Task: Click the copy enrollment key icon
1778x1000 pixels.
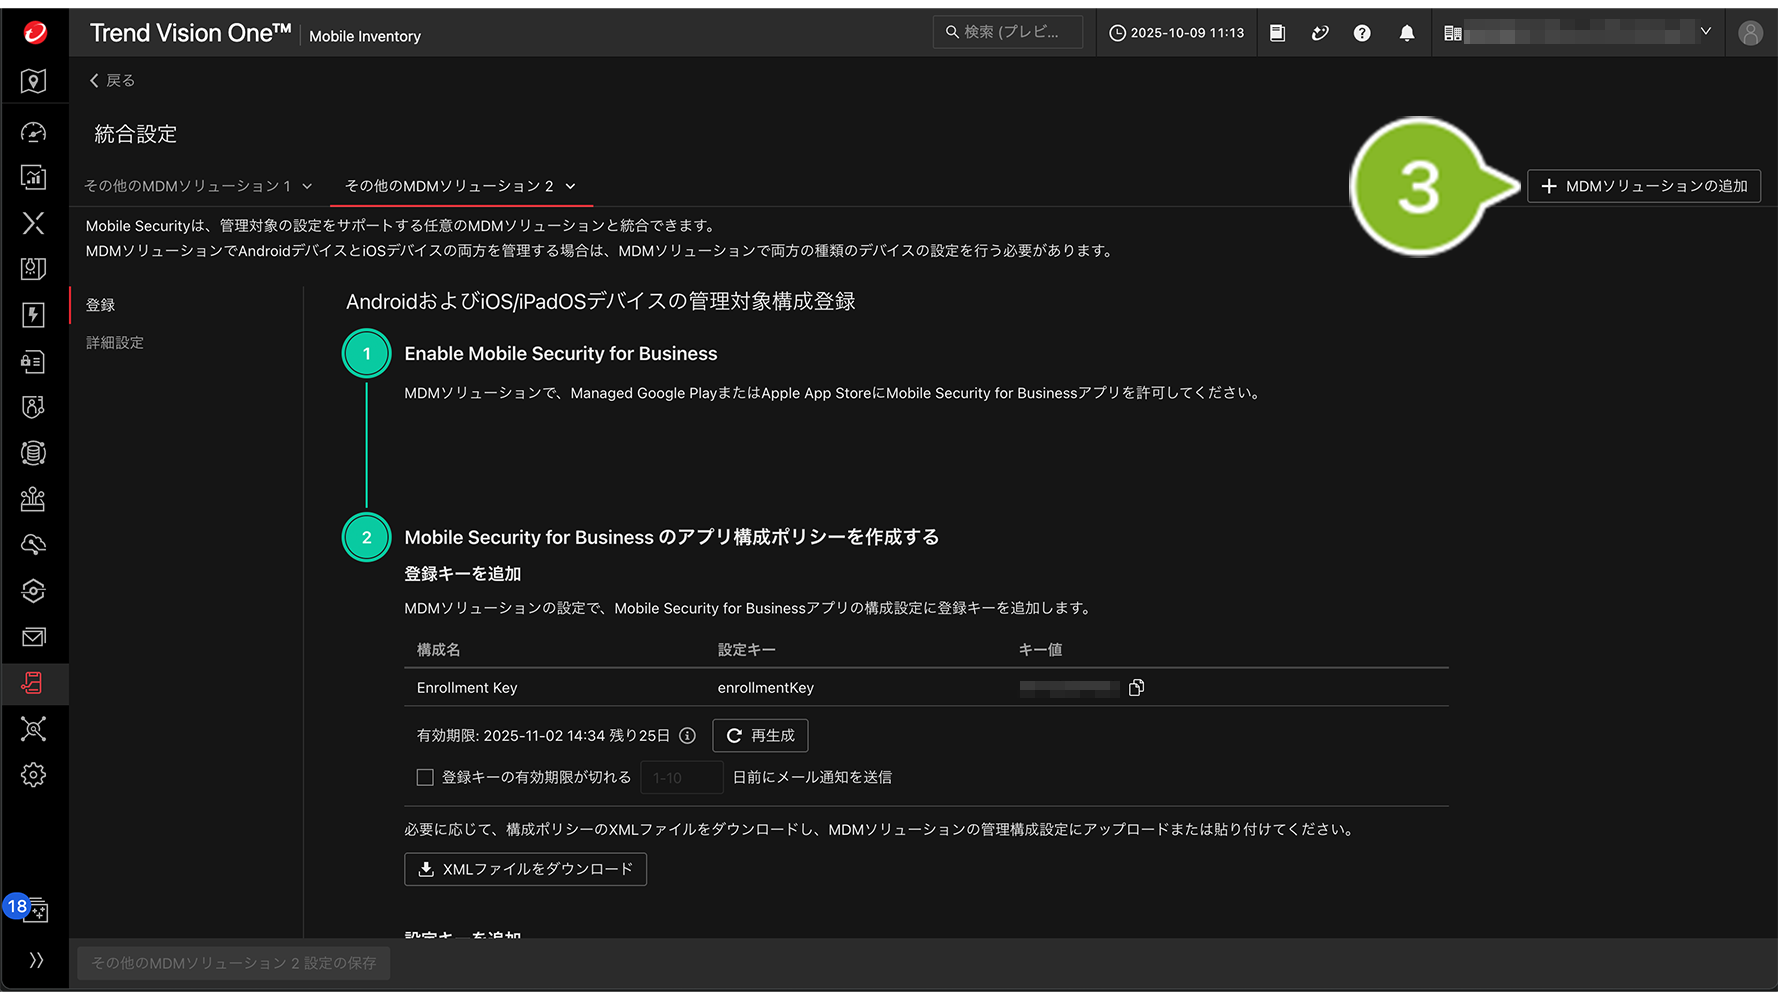Action: coord(1136,688)
